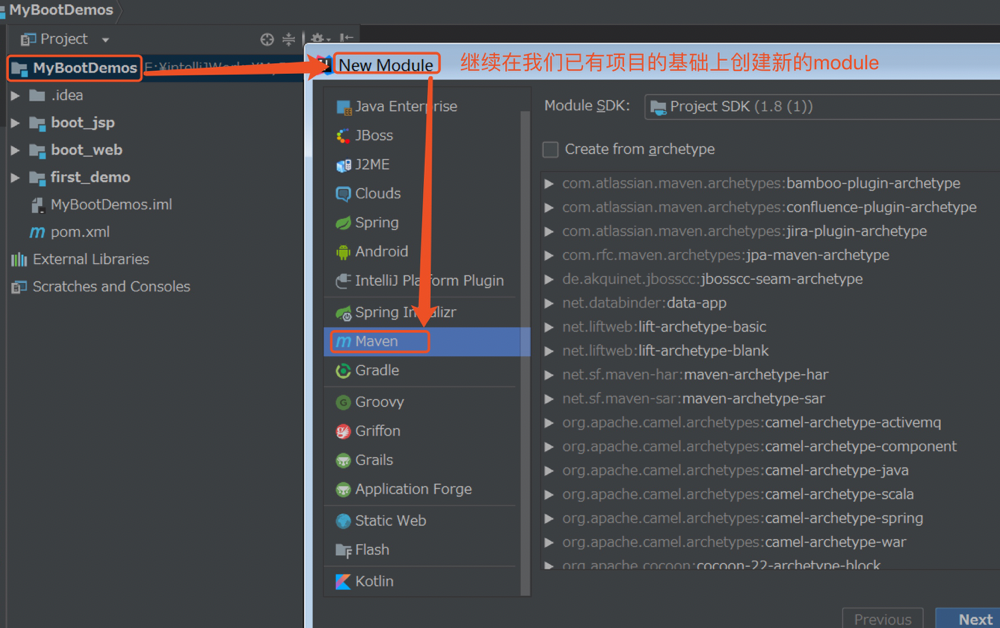Click the MyBootDemos breadcrumb in title bar
The image size is (1000, 628).
(x=61, y=10)
